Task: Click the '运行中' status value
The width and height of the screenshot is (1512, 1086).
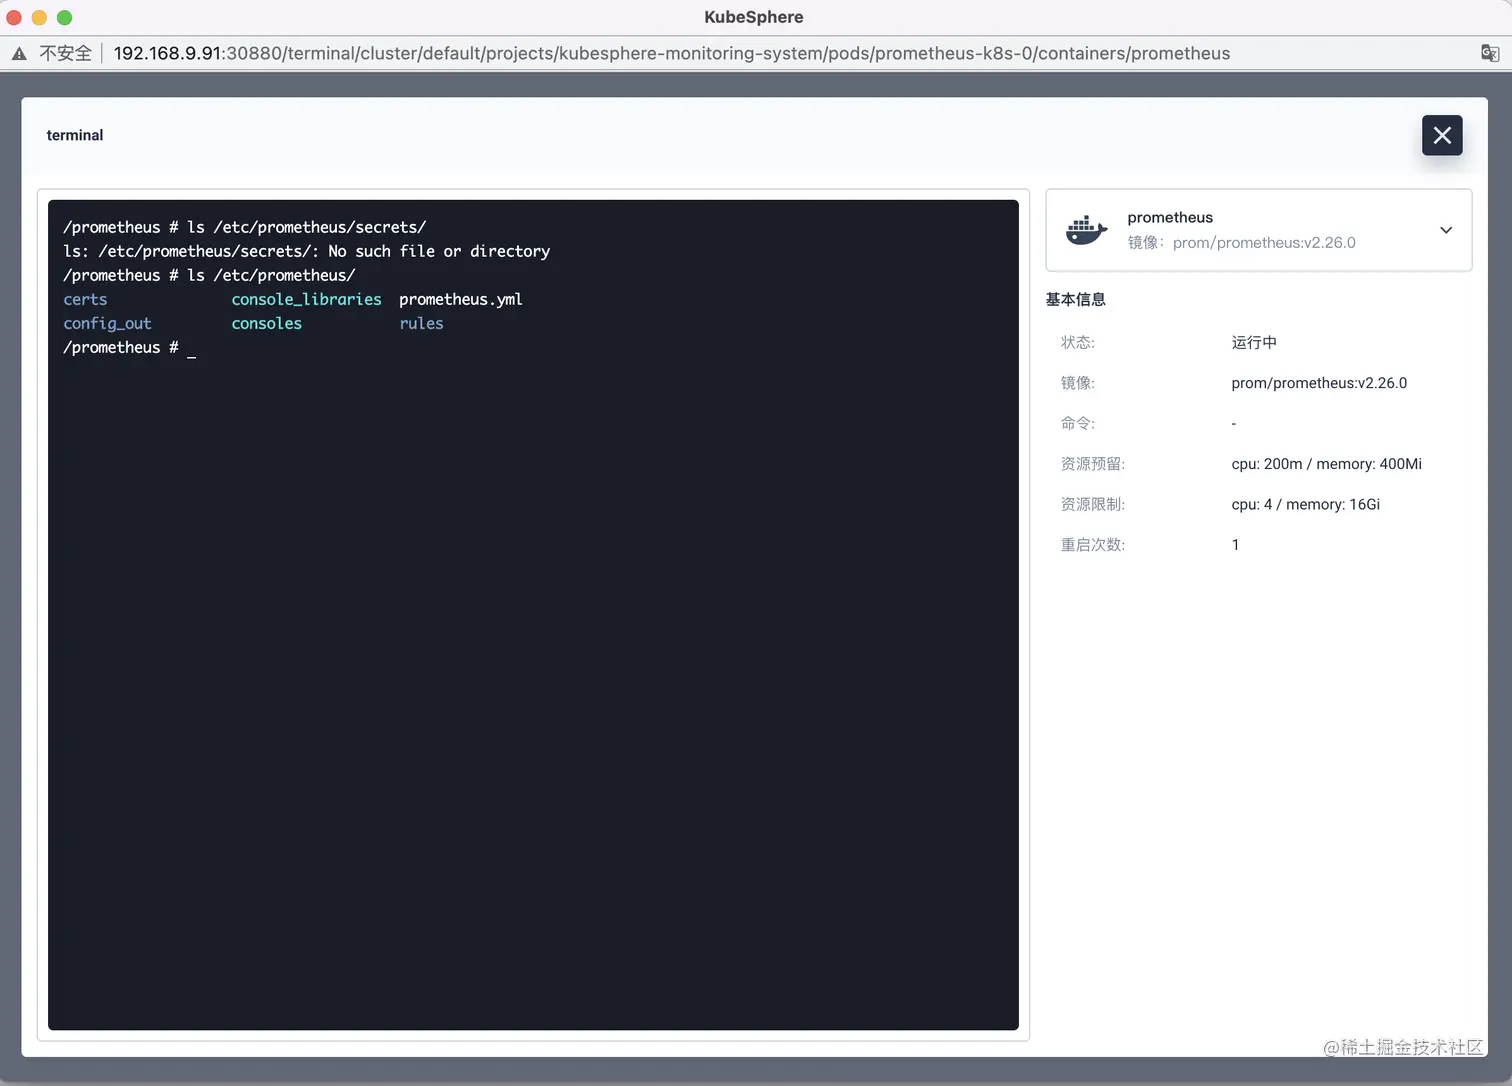Action: (x=1254, y=342)
